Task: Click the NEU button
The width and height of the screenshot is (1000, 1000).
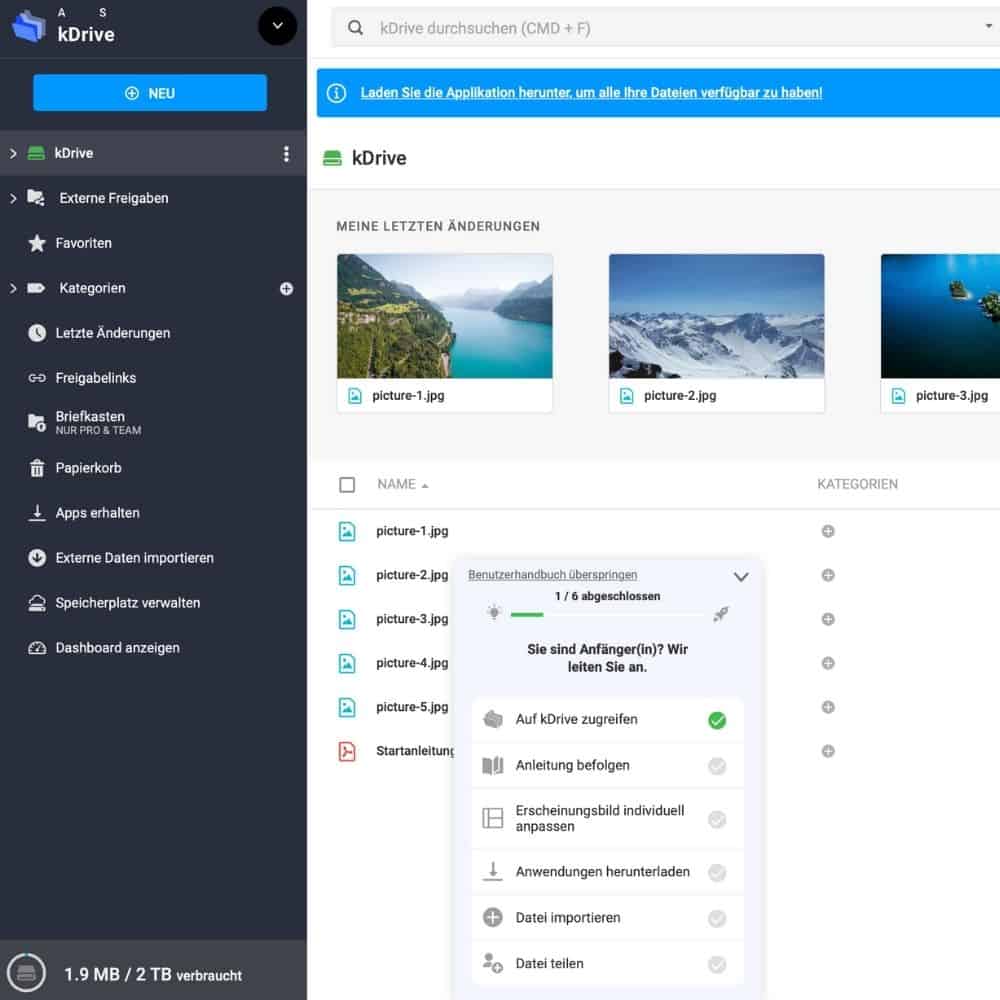Action: click(x=150, y=93)
